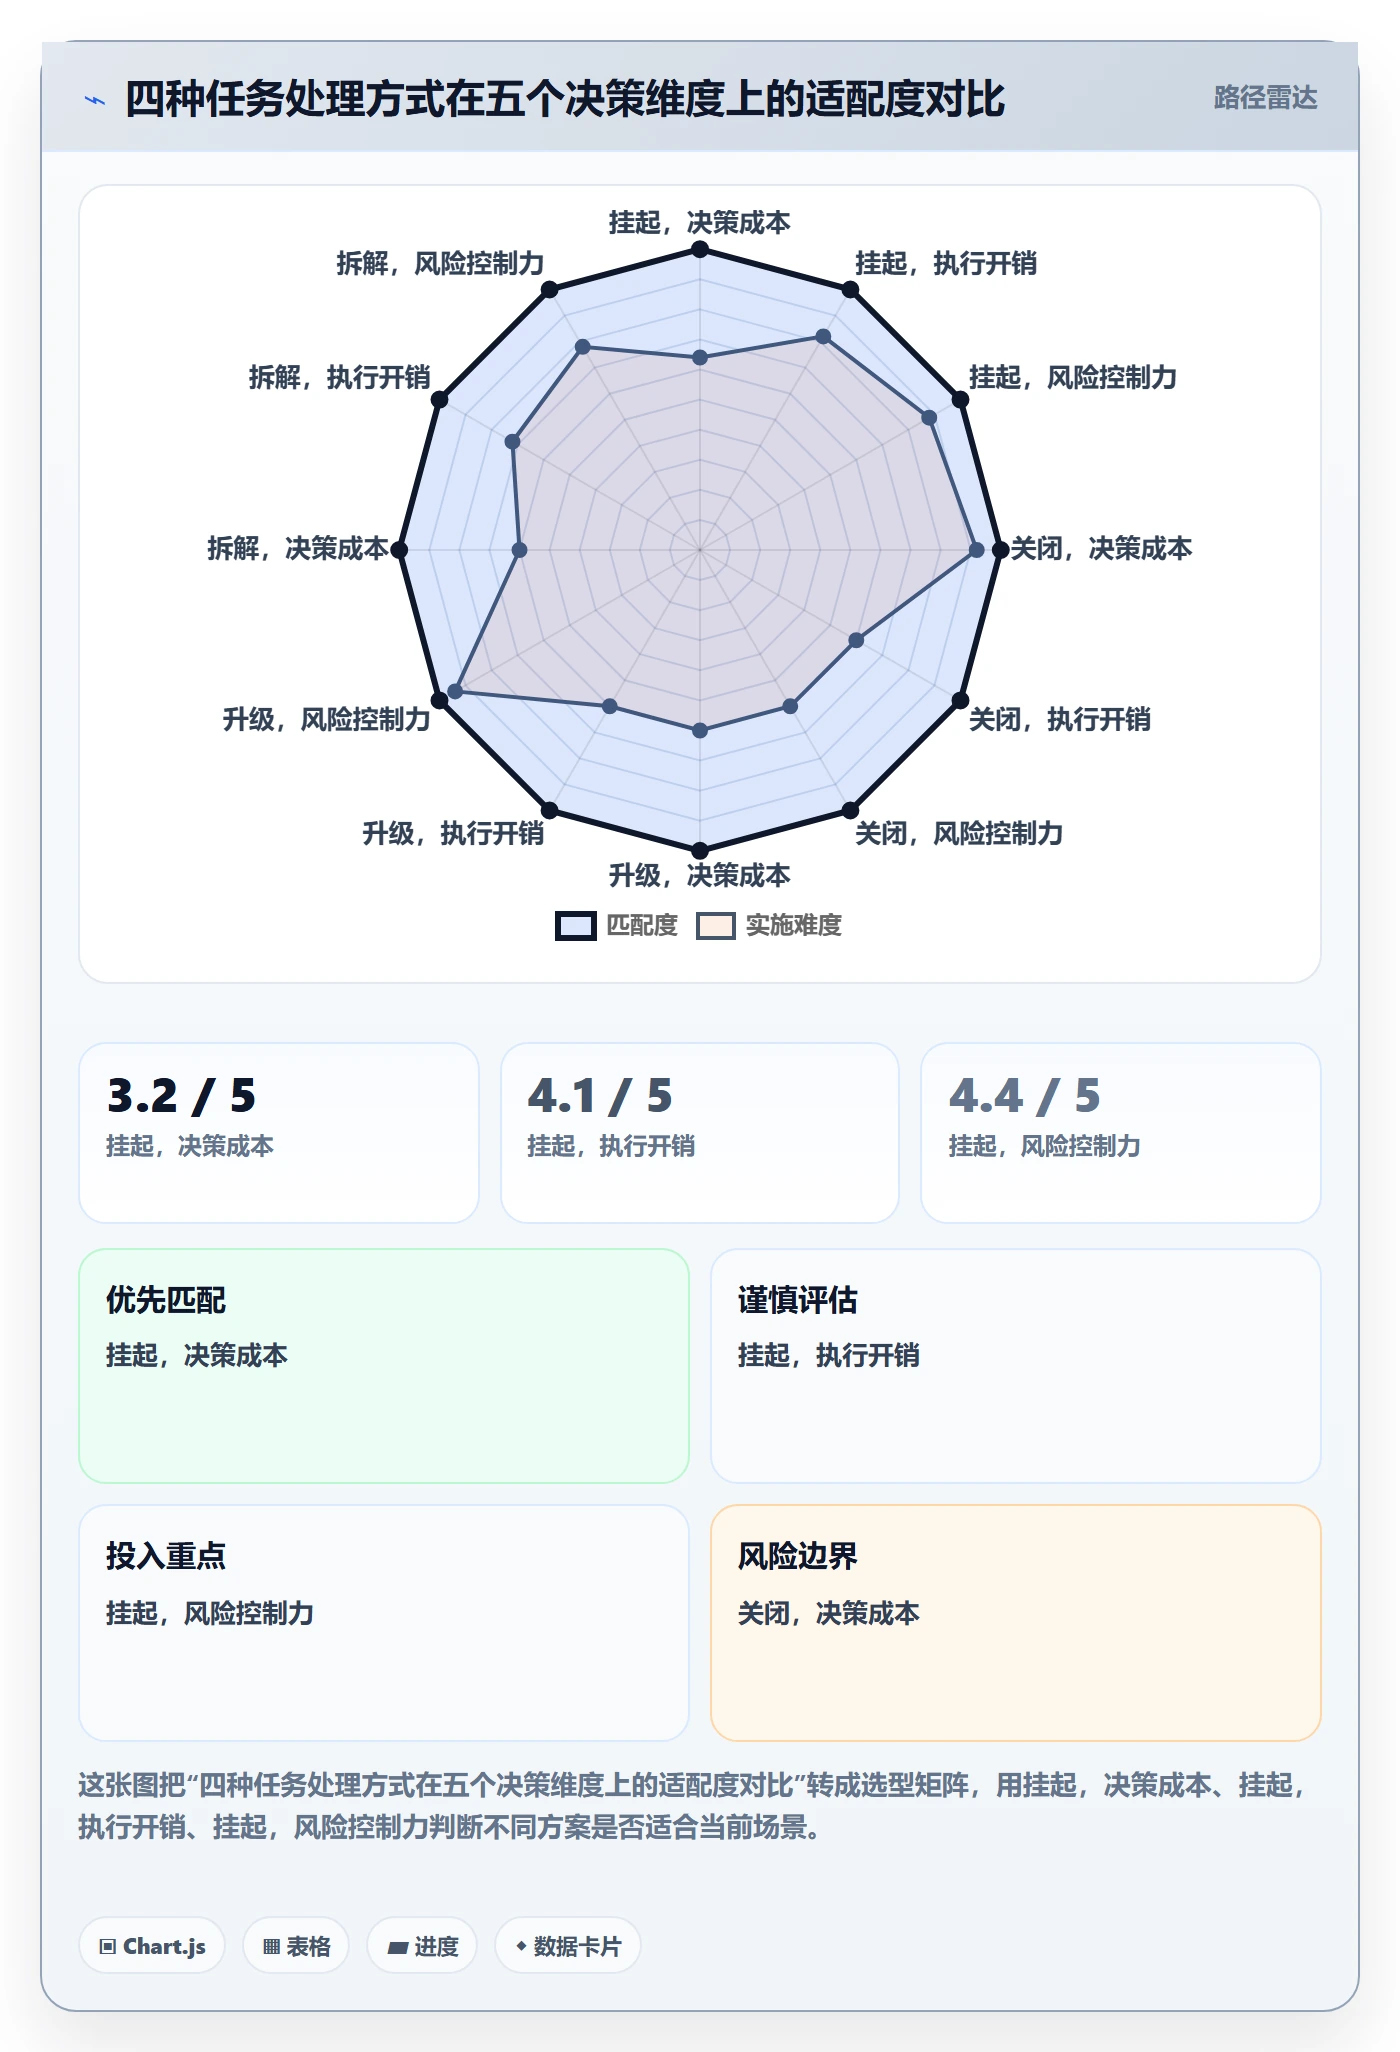The image size is (1400, 2052).
Task: Click the radar axis label 升级，决策成本
Action: [700, 876]
